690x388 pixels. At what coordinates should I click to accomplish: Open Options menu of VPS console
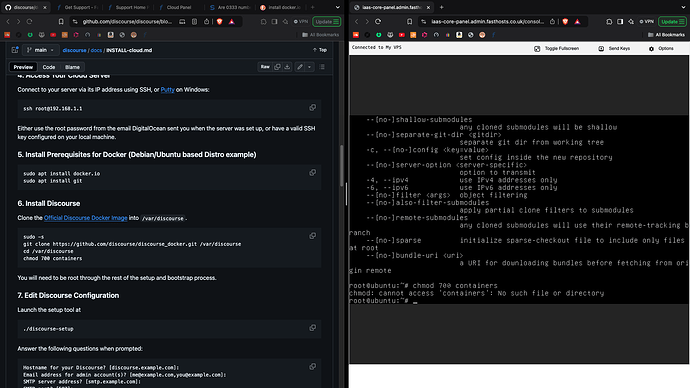click(x=661, y=48)
